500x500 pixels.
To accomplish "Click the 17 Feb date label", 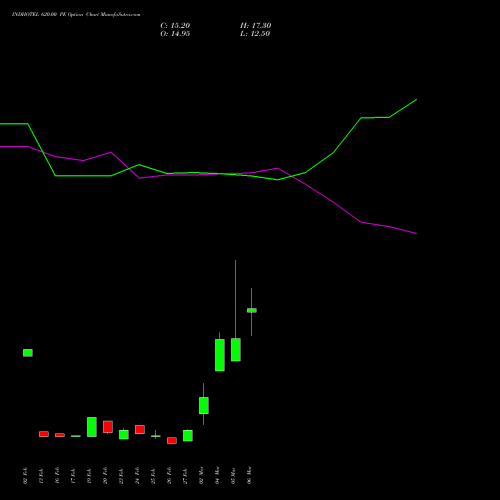I will [73, 476].
